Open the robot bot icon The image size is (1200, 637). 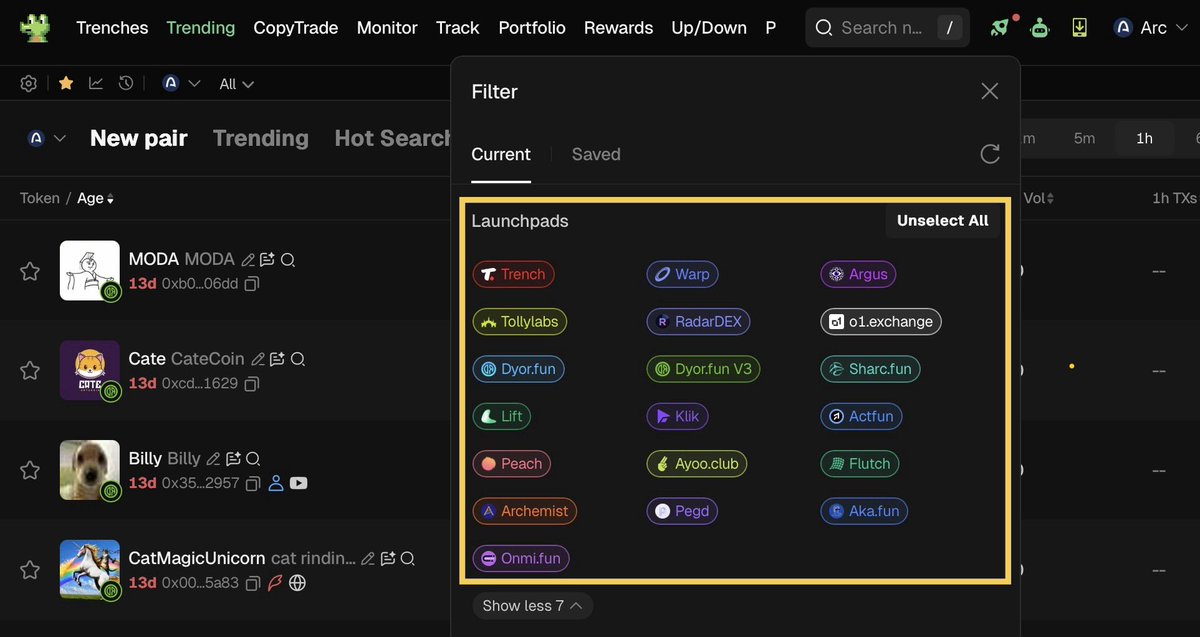pyautogui.click(x=1040, y=27)
